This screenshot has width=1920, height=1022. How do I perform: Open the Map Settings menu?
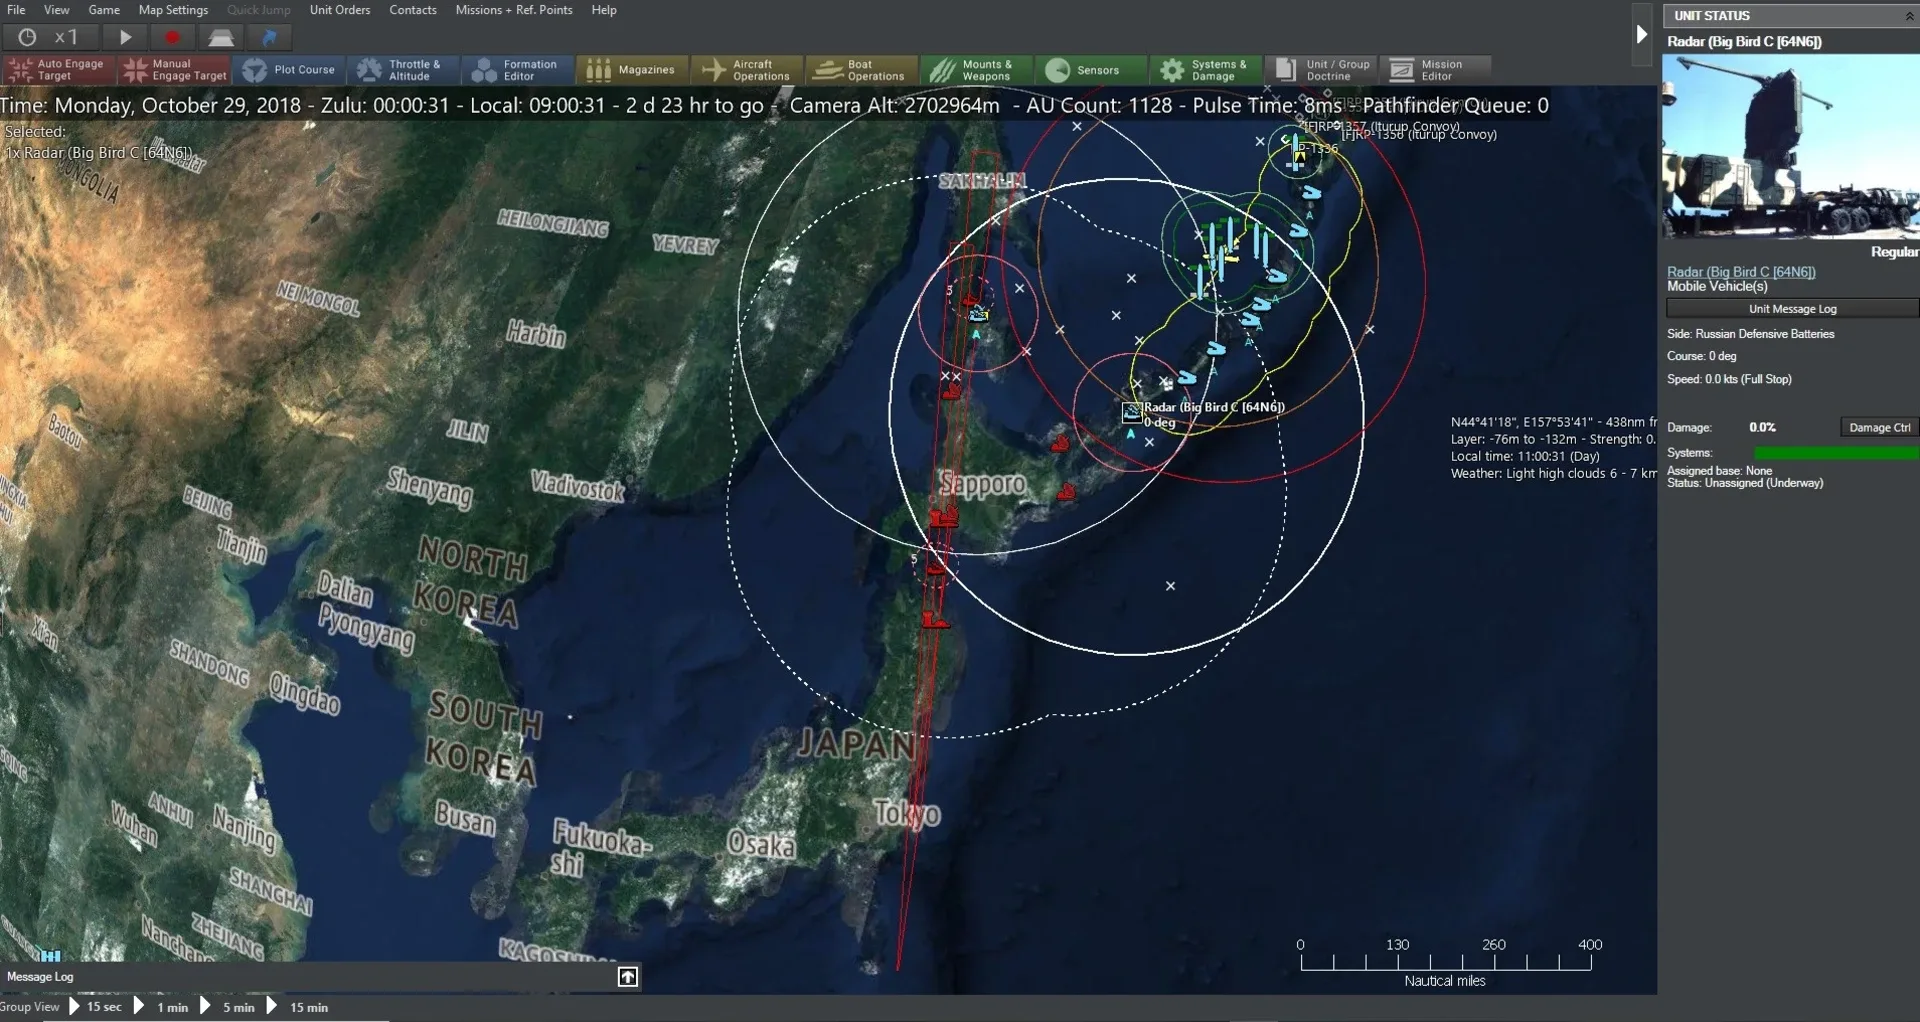172,9
